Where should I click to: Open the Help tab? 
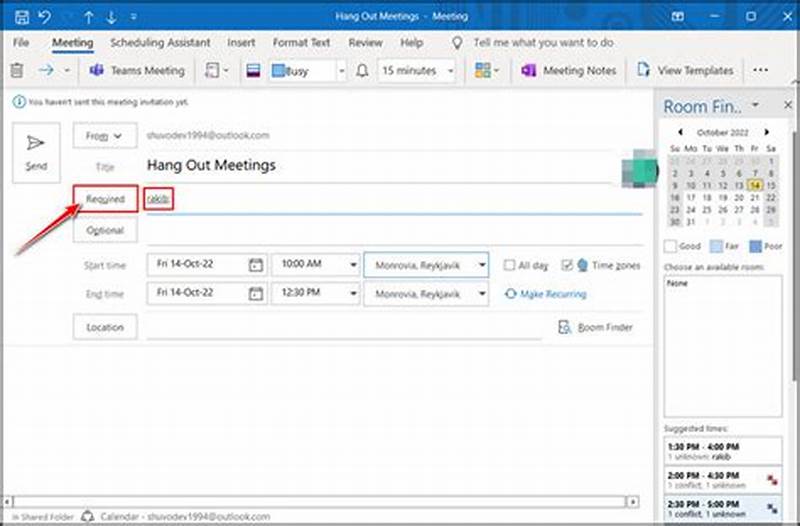411,42
